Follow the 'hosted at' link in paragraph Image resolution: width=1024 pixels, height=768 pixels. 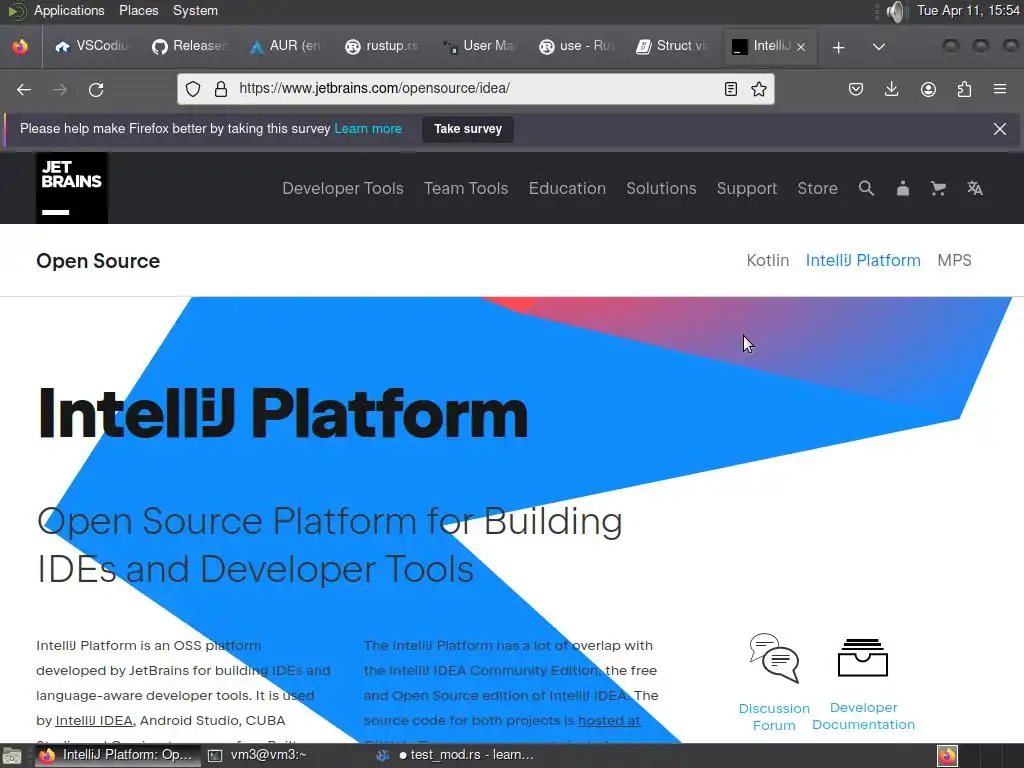pos(609,721)
